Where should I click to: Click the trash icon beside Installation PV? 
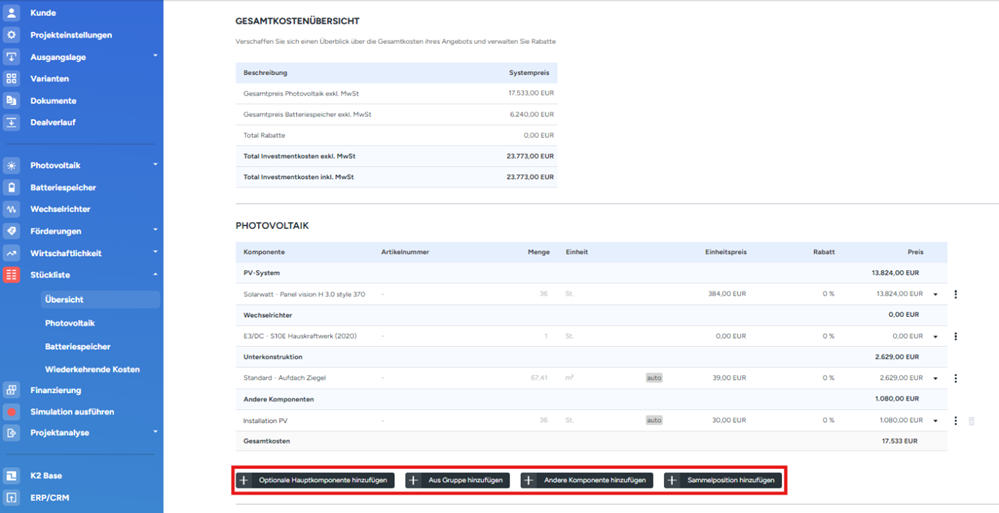point(971,421)
